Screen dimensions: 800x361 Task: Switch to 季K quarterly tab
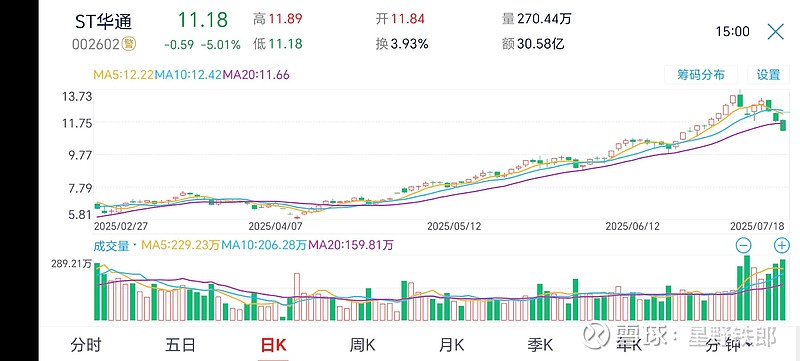[x=540, y=345]
